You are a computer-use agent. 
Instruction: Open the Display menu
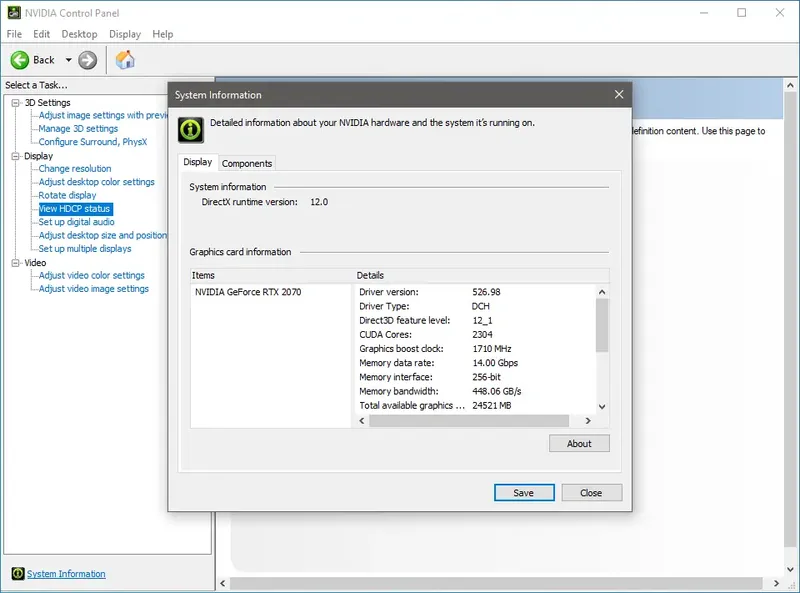[125, 34]
